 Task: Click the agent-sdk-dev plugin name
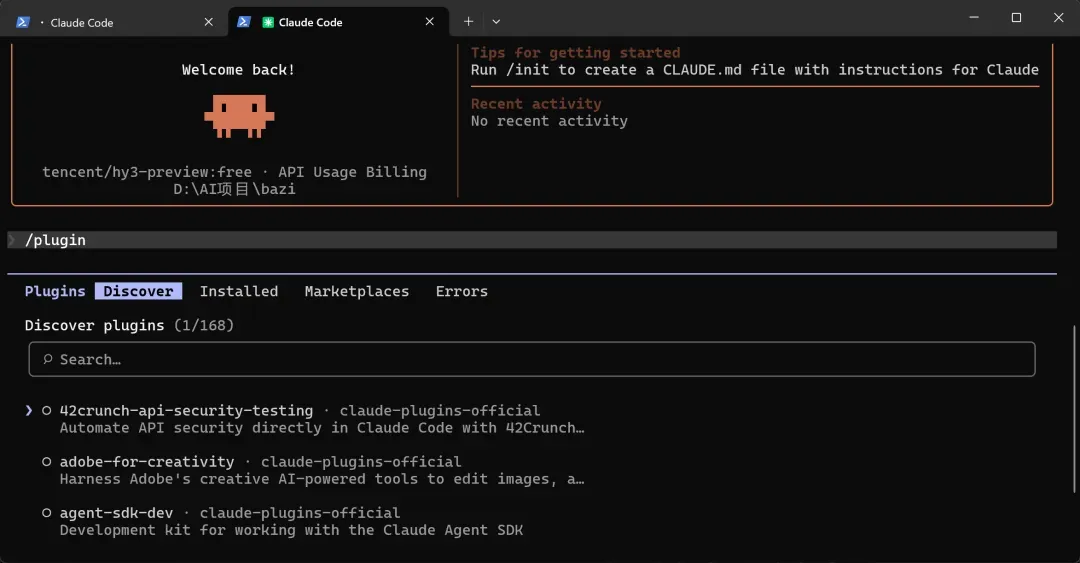pos(116,513)
